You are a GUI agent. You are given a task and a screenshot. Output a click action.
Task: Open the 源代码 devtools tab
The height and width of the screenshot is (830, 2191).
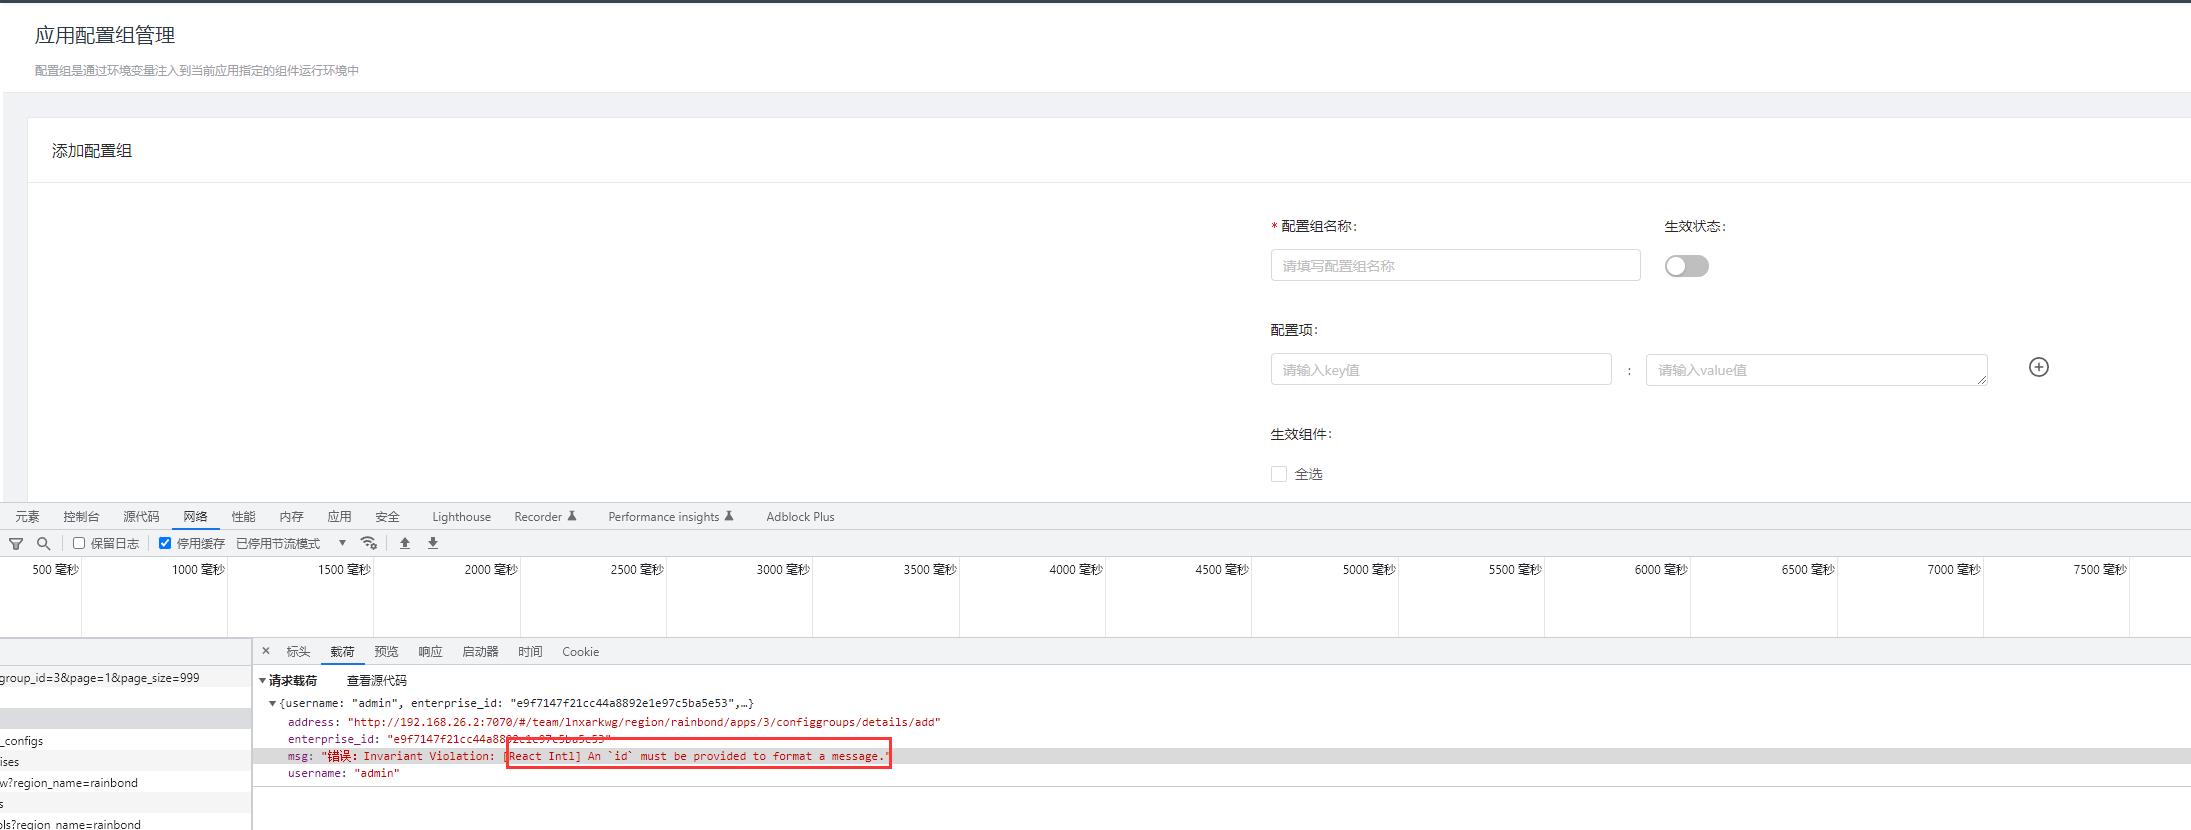(141, 517)
